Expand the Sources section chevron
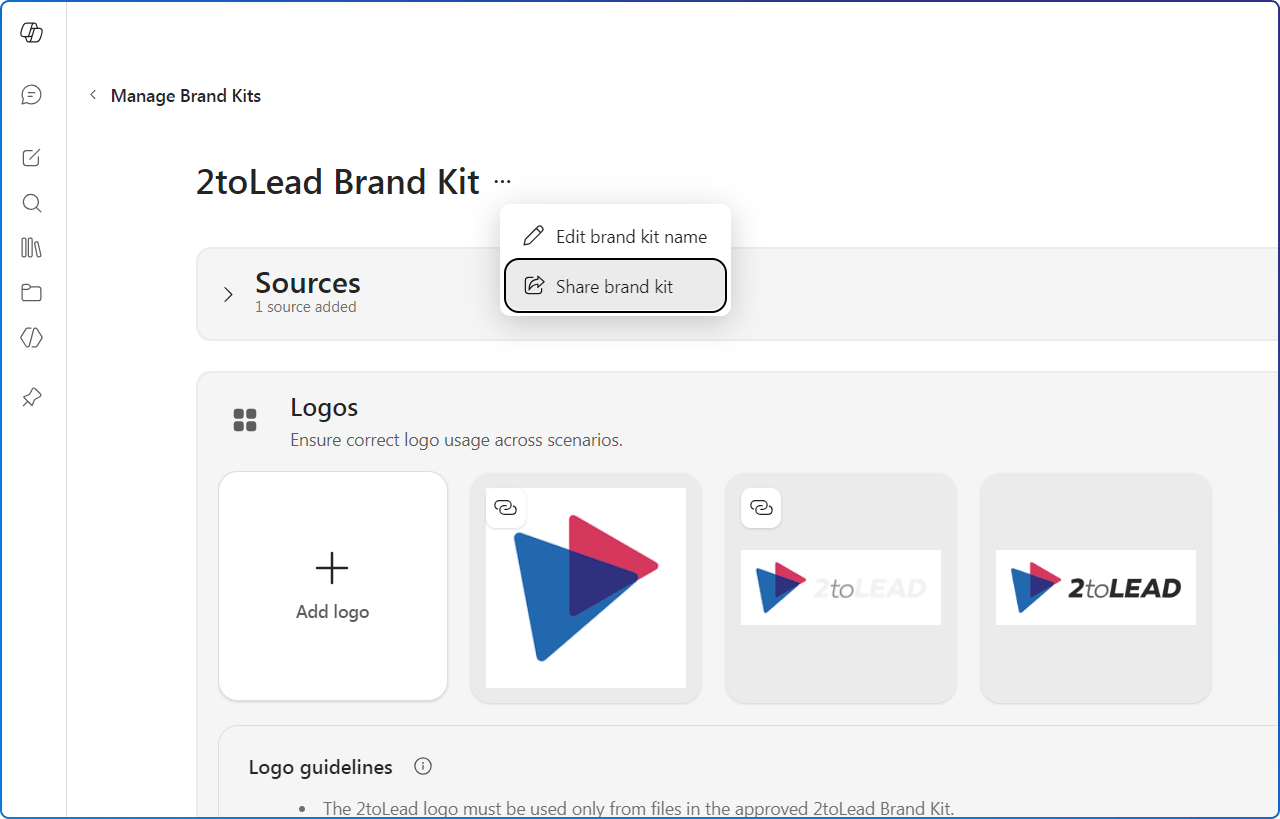The image size is (1280, 819). pos(228,294)
